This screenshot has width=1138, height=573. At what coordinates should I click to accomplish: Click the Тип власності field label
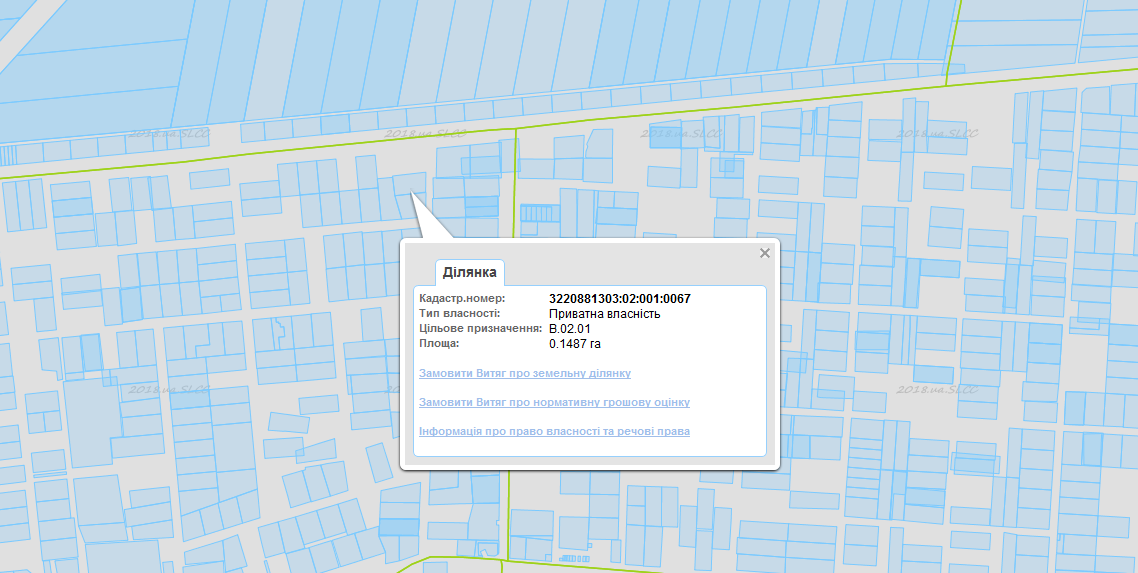(459, 314)
